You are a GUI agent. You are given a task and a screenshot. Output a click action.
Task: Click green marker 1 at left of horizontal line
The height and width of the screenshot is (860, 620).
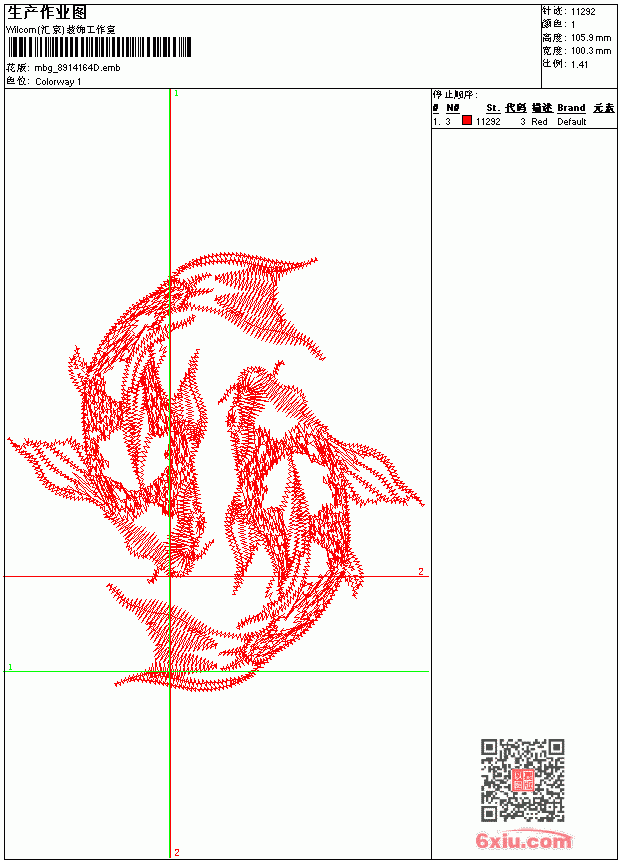10,667
